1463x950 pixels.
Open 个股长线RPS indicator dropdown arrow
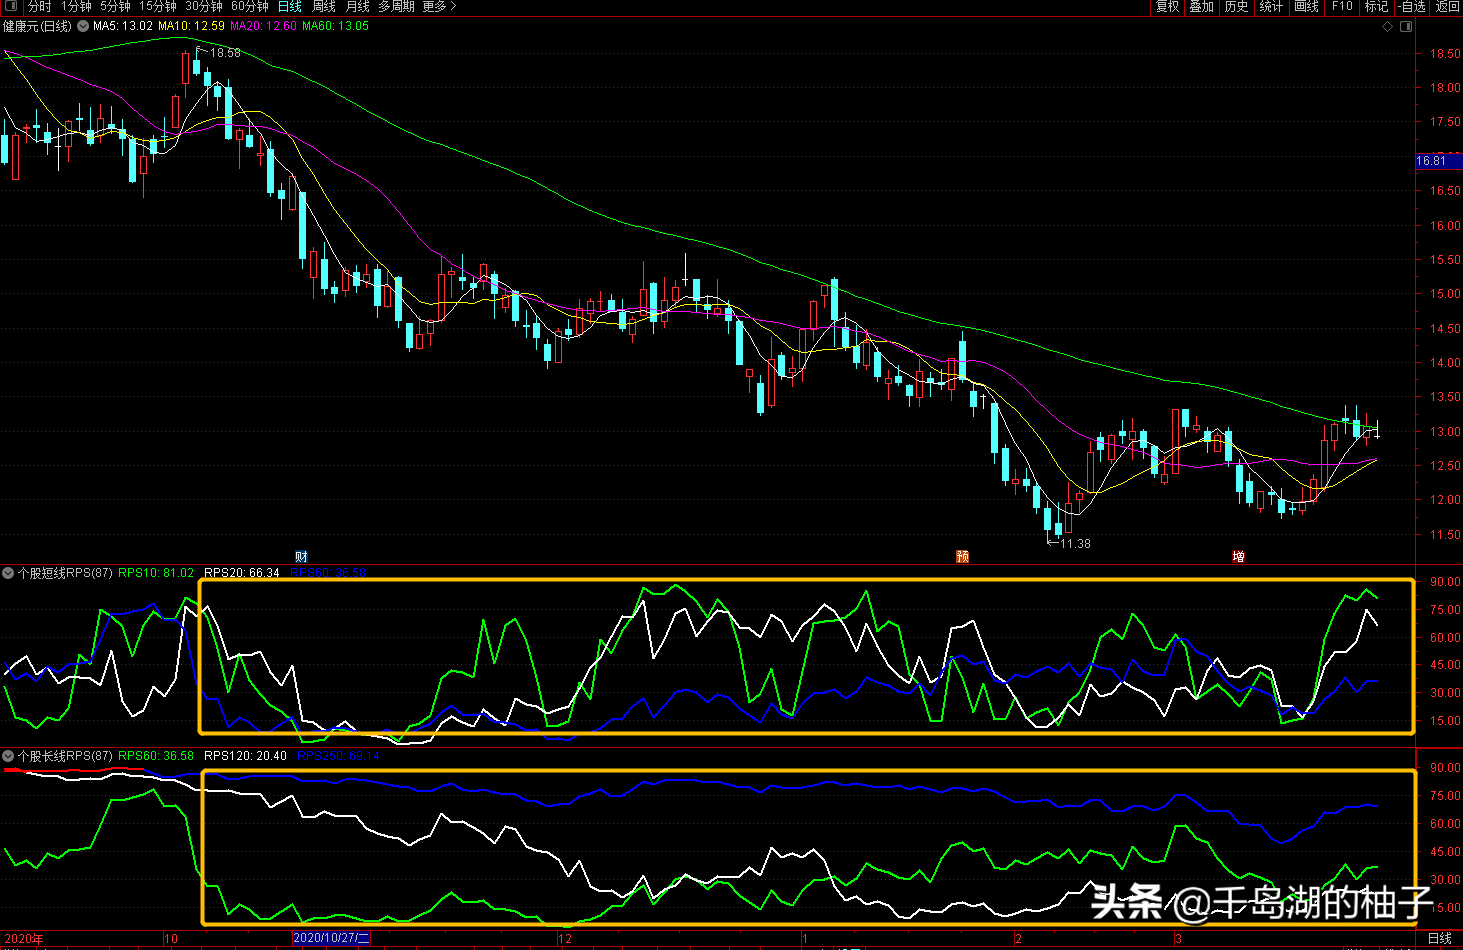tap(8, 756)
